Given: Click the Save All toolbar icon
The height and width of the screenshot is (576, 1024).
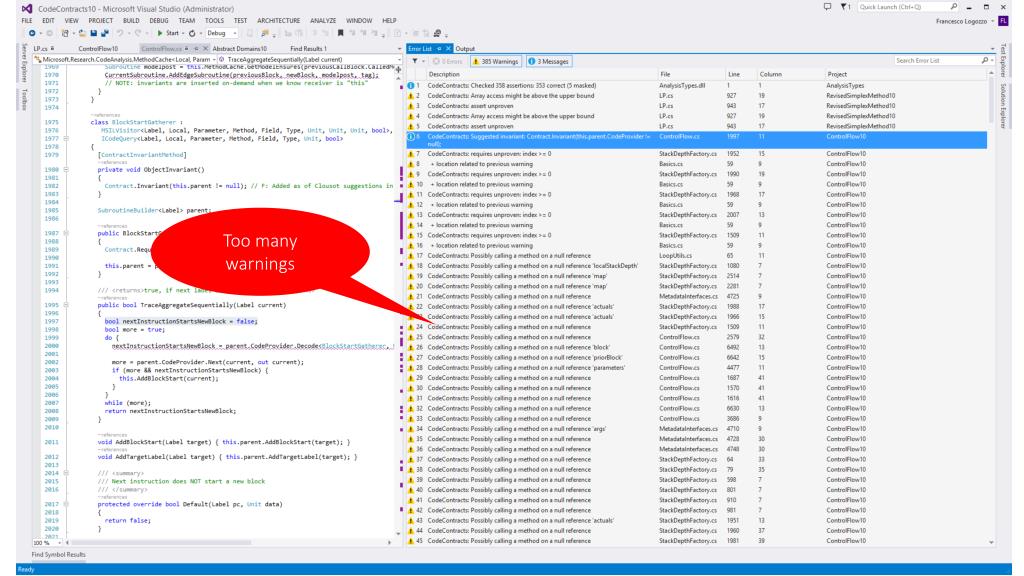Looking at the screenshot, I should 104,33.
